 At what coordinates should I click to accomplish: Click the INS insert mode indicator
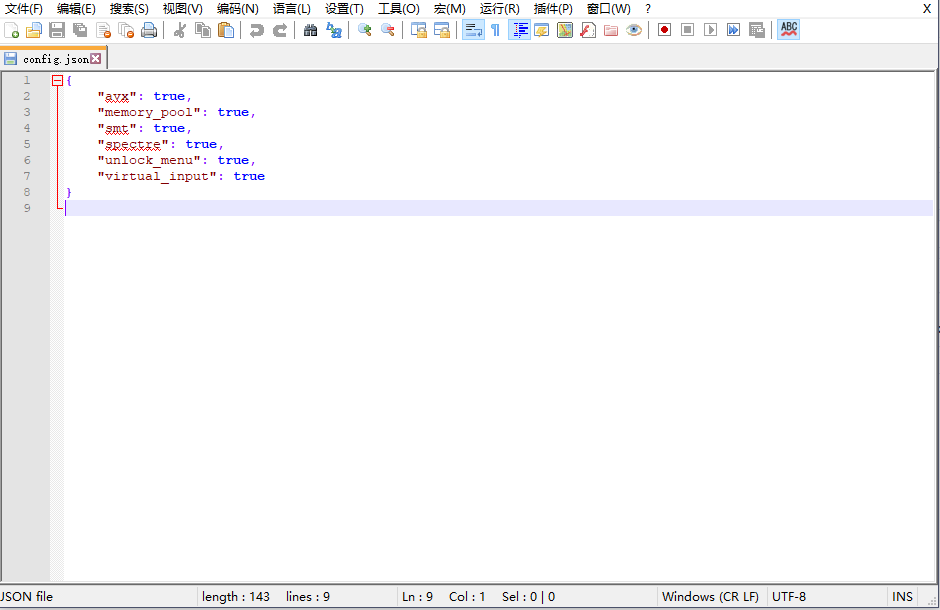[902, 597]
